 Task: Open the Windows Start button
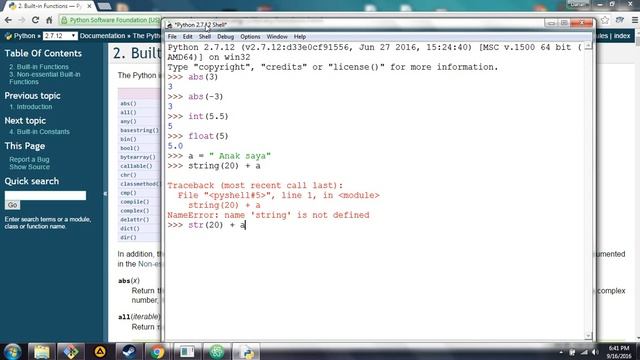(12, 351)
